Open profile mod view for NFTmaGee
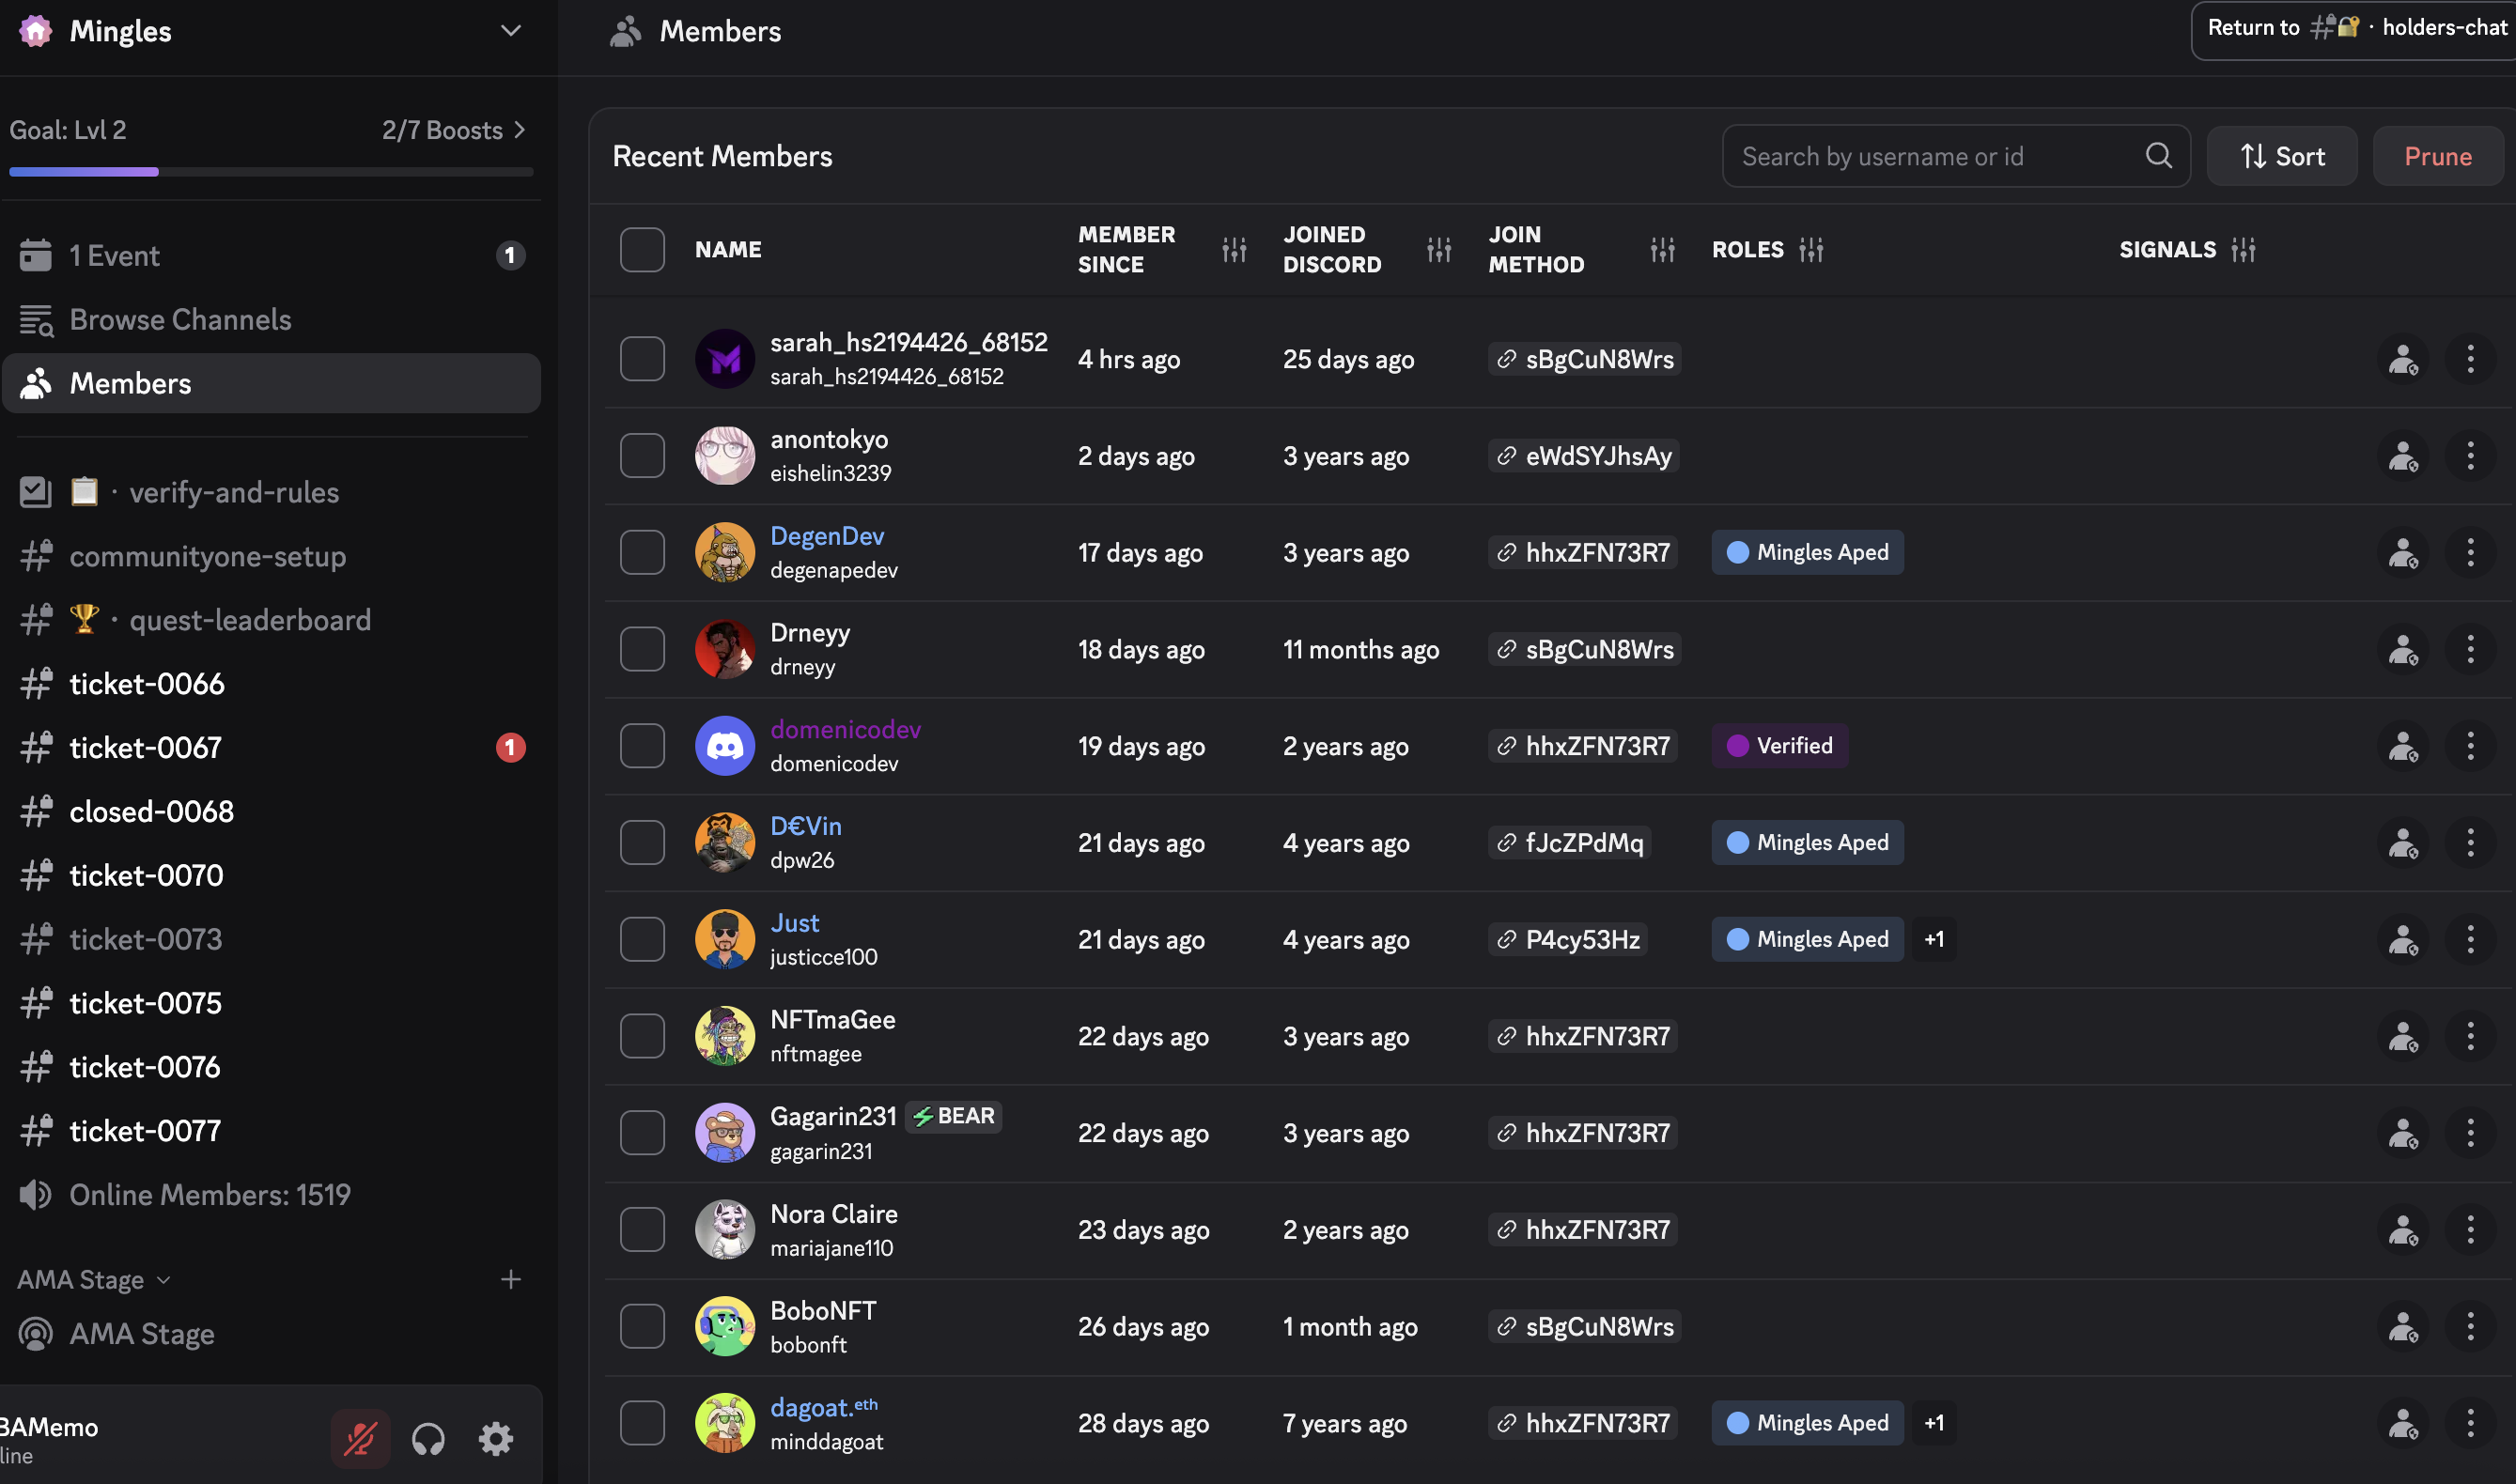The image size is (2516, 1484). (2402, 1036)
